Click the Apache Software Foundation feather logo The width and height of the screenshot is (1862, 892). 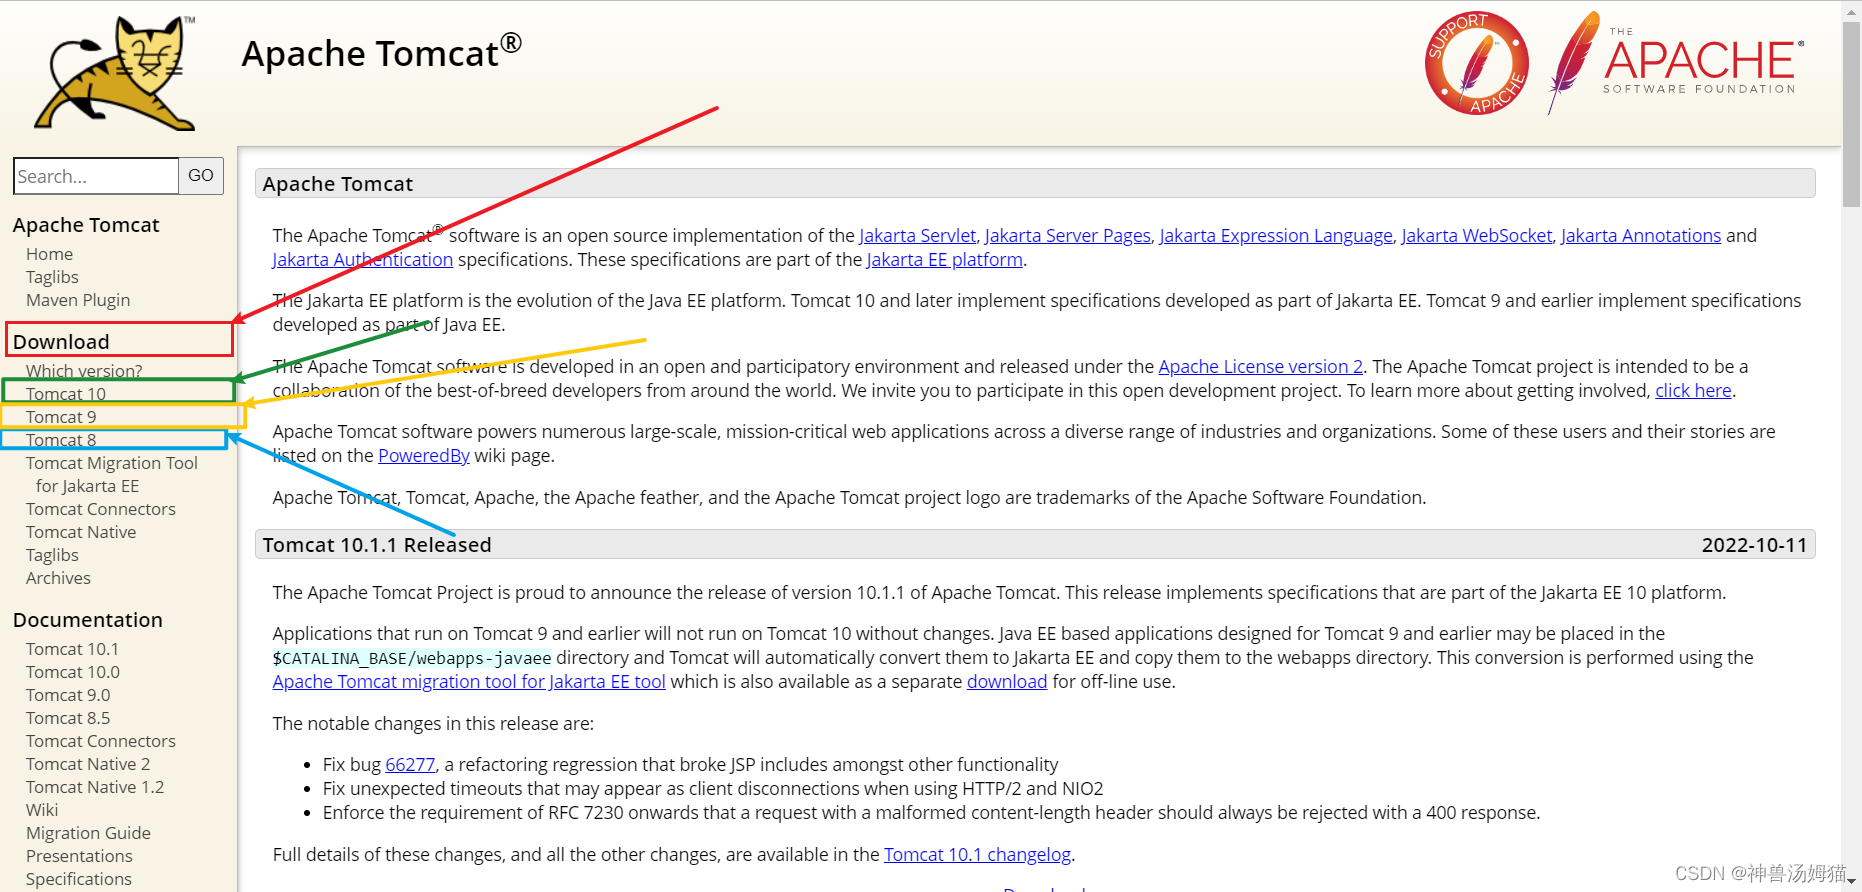tap(1676, 63)
